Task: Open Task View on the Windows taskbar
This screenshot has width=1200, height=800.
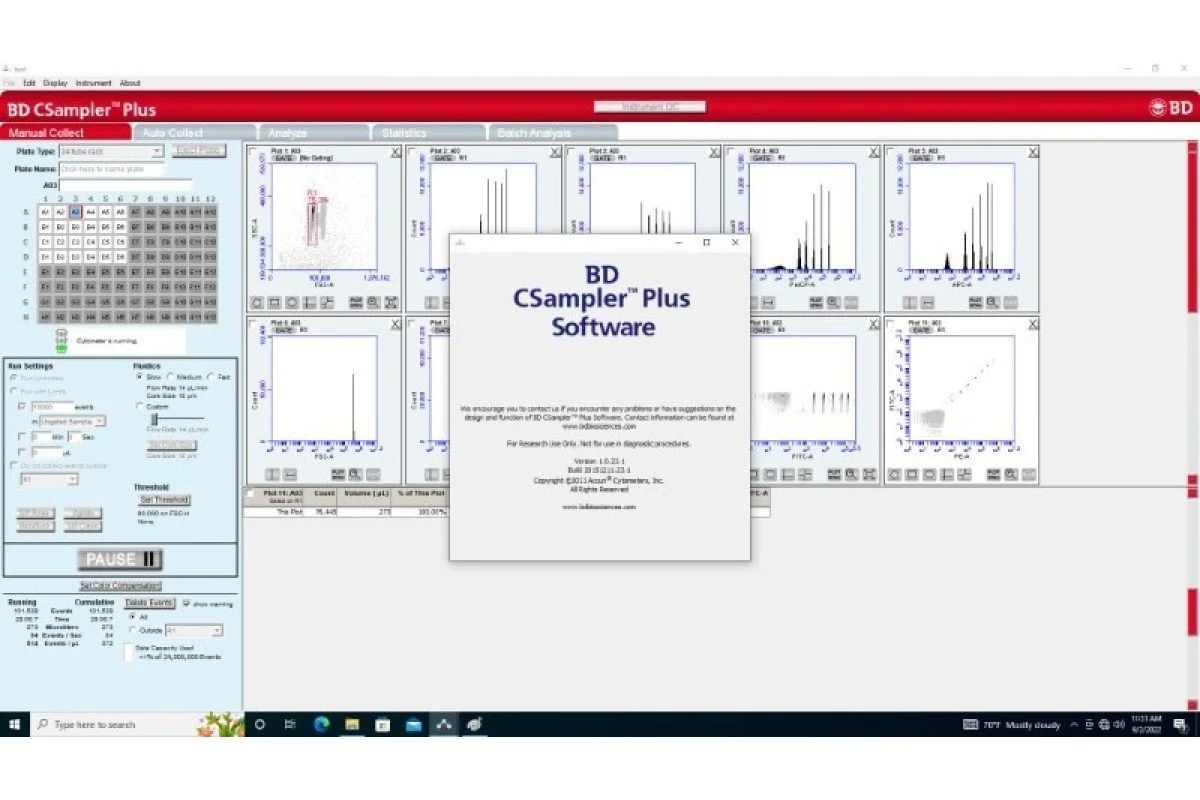Action: pyautogui.click(x=289, y=724)
